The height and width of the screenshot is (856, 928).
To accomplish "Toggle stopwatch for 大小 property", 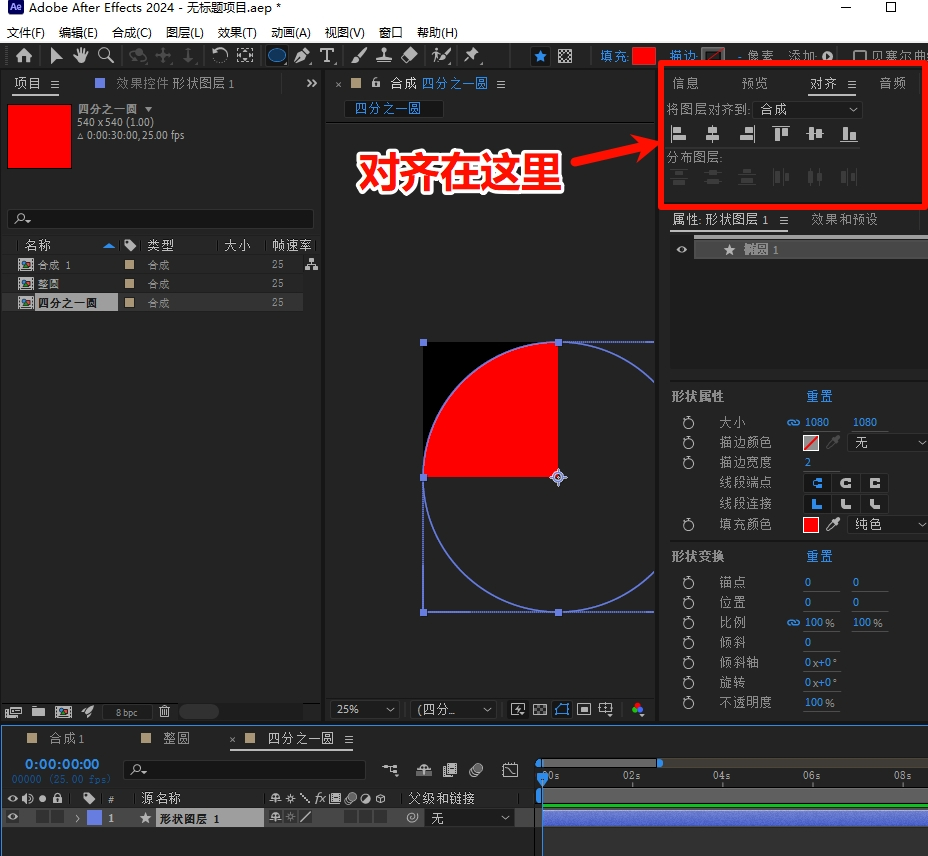I will (x=688, y=422).
